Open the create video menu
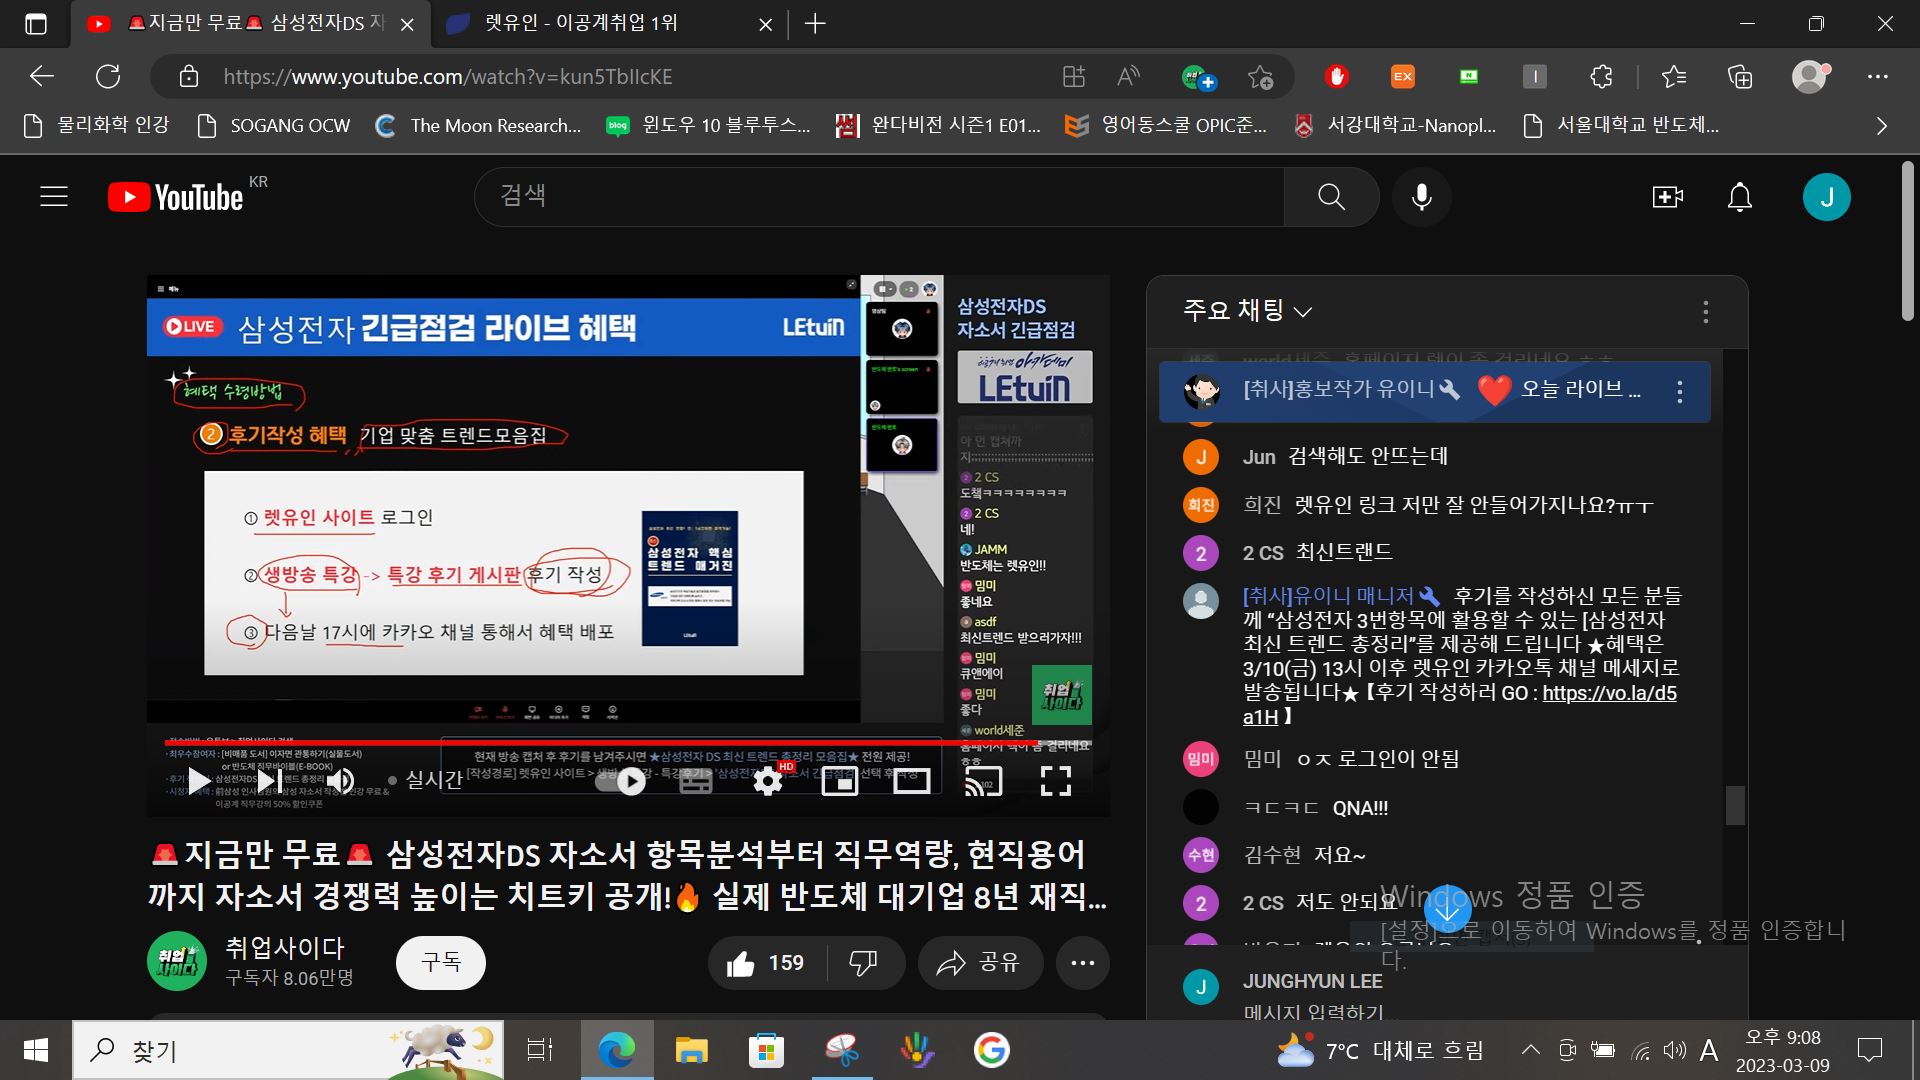Viewport: 1920px width, 1080px height. [x=1667, y=197]
